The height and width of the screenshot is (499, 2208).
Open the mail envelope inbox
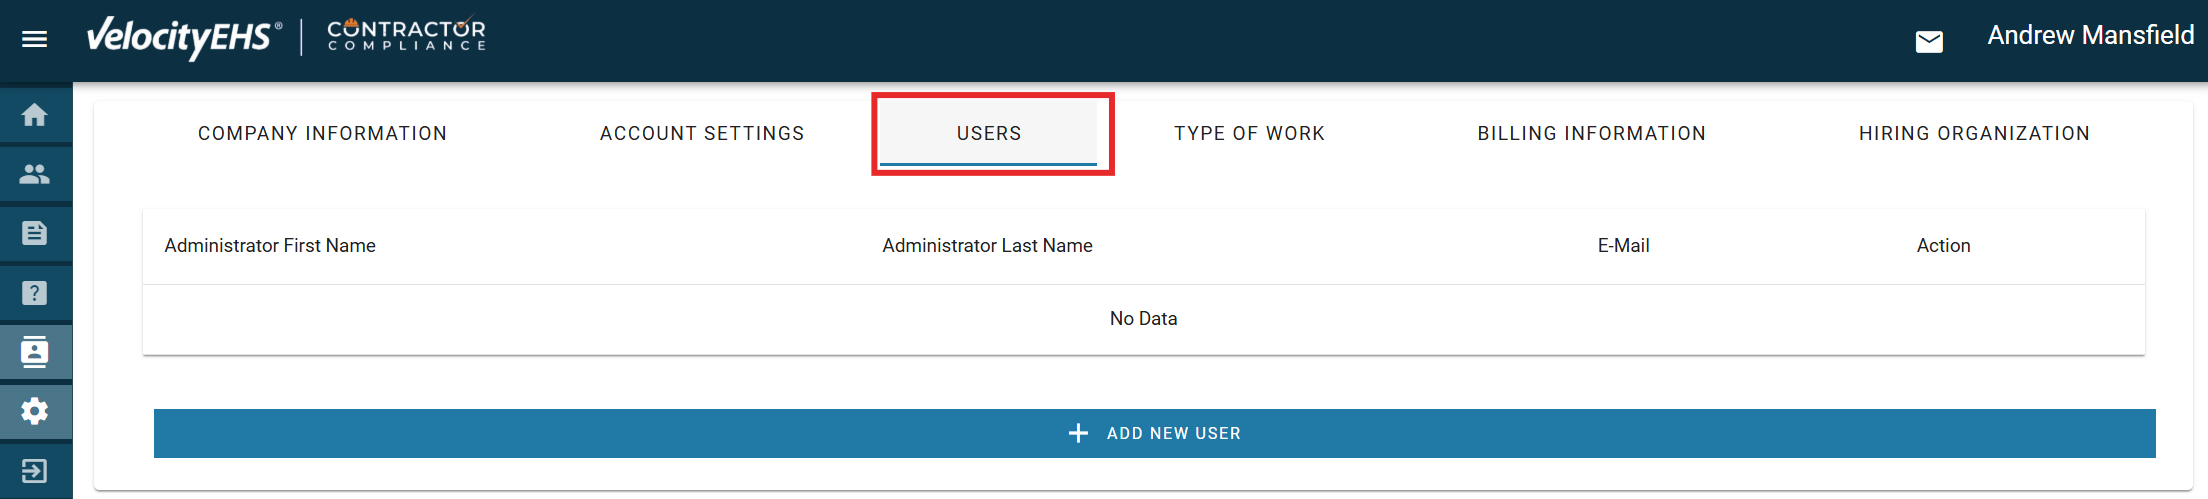click(x=1929, y=41)
